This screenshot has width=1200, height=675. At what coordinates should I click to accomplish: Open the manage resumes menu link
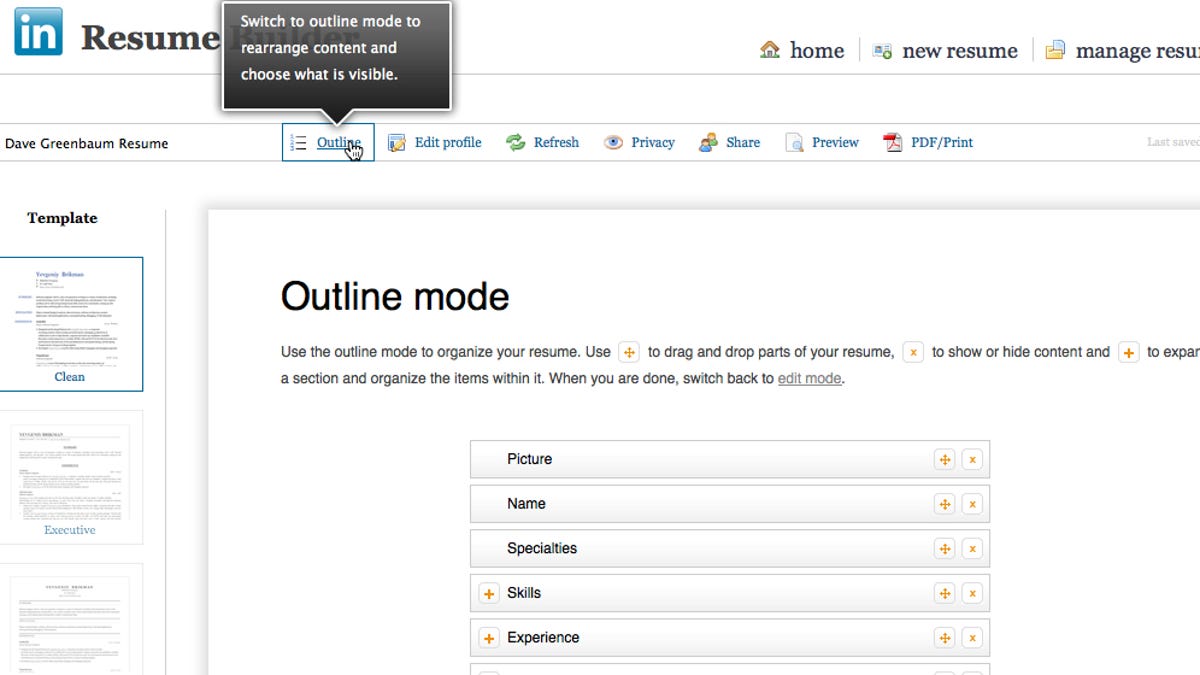pos(1138,50)
